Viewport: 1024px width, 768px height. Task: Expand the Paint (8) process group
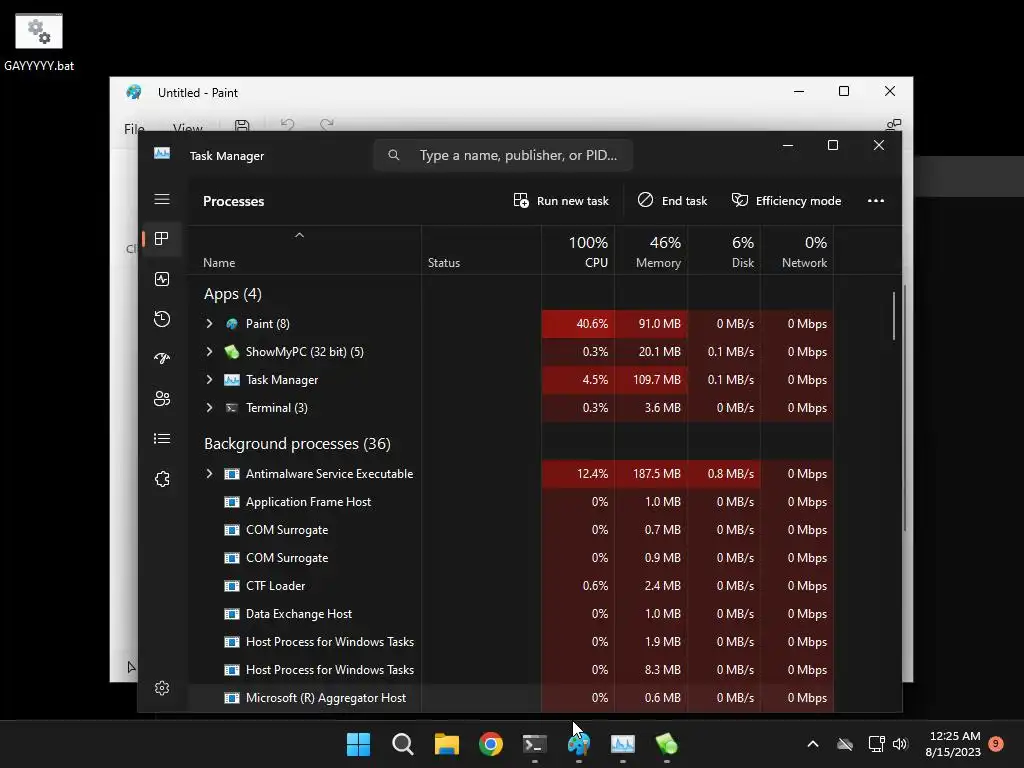[209, 324]
